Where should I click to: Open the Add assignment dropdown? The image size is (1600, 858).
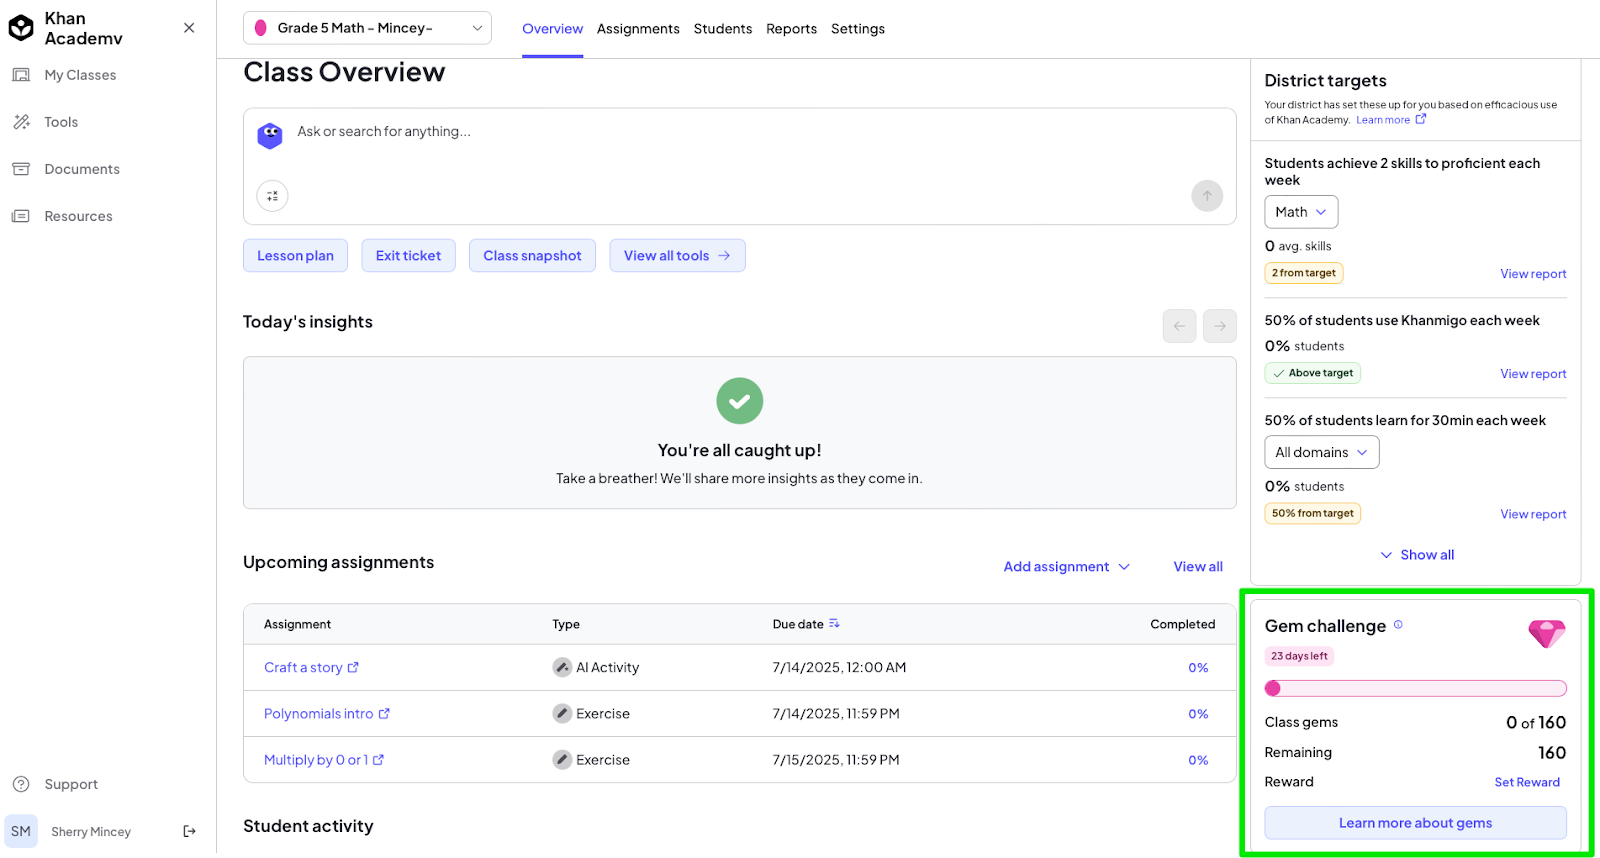(1067, 567)
